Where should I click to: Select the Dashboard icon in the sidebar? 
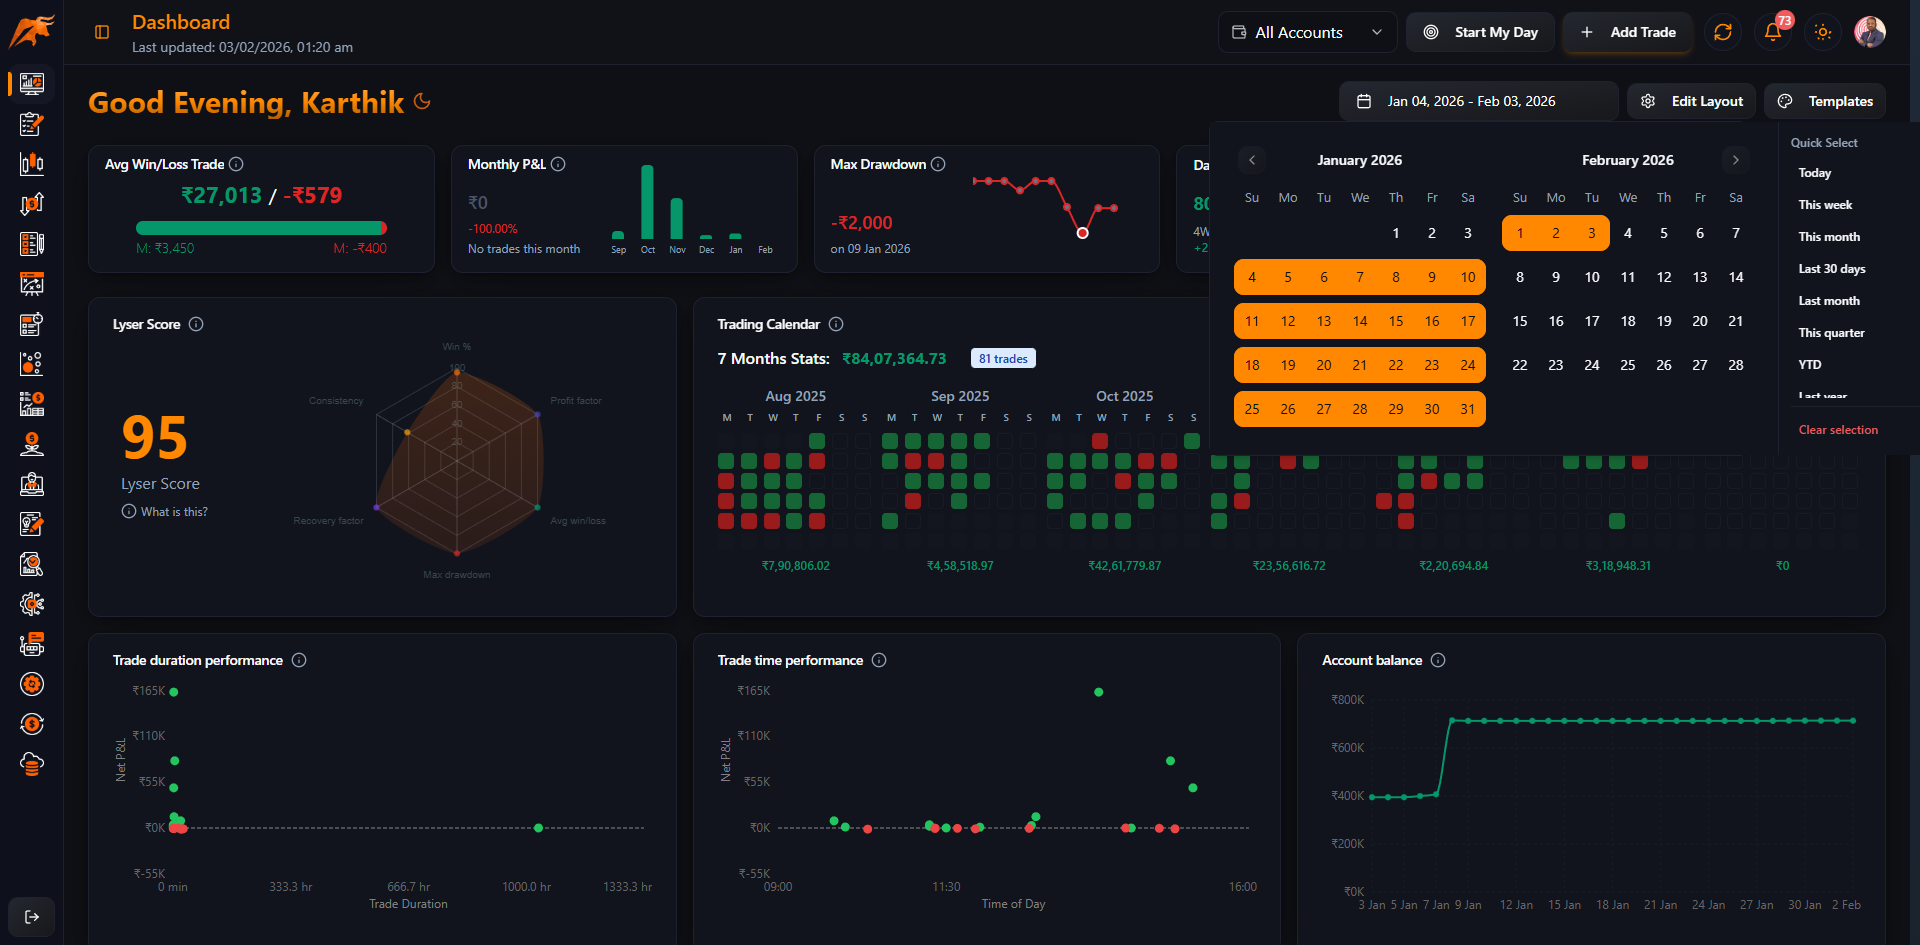[x=31, y=84]
